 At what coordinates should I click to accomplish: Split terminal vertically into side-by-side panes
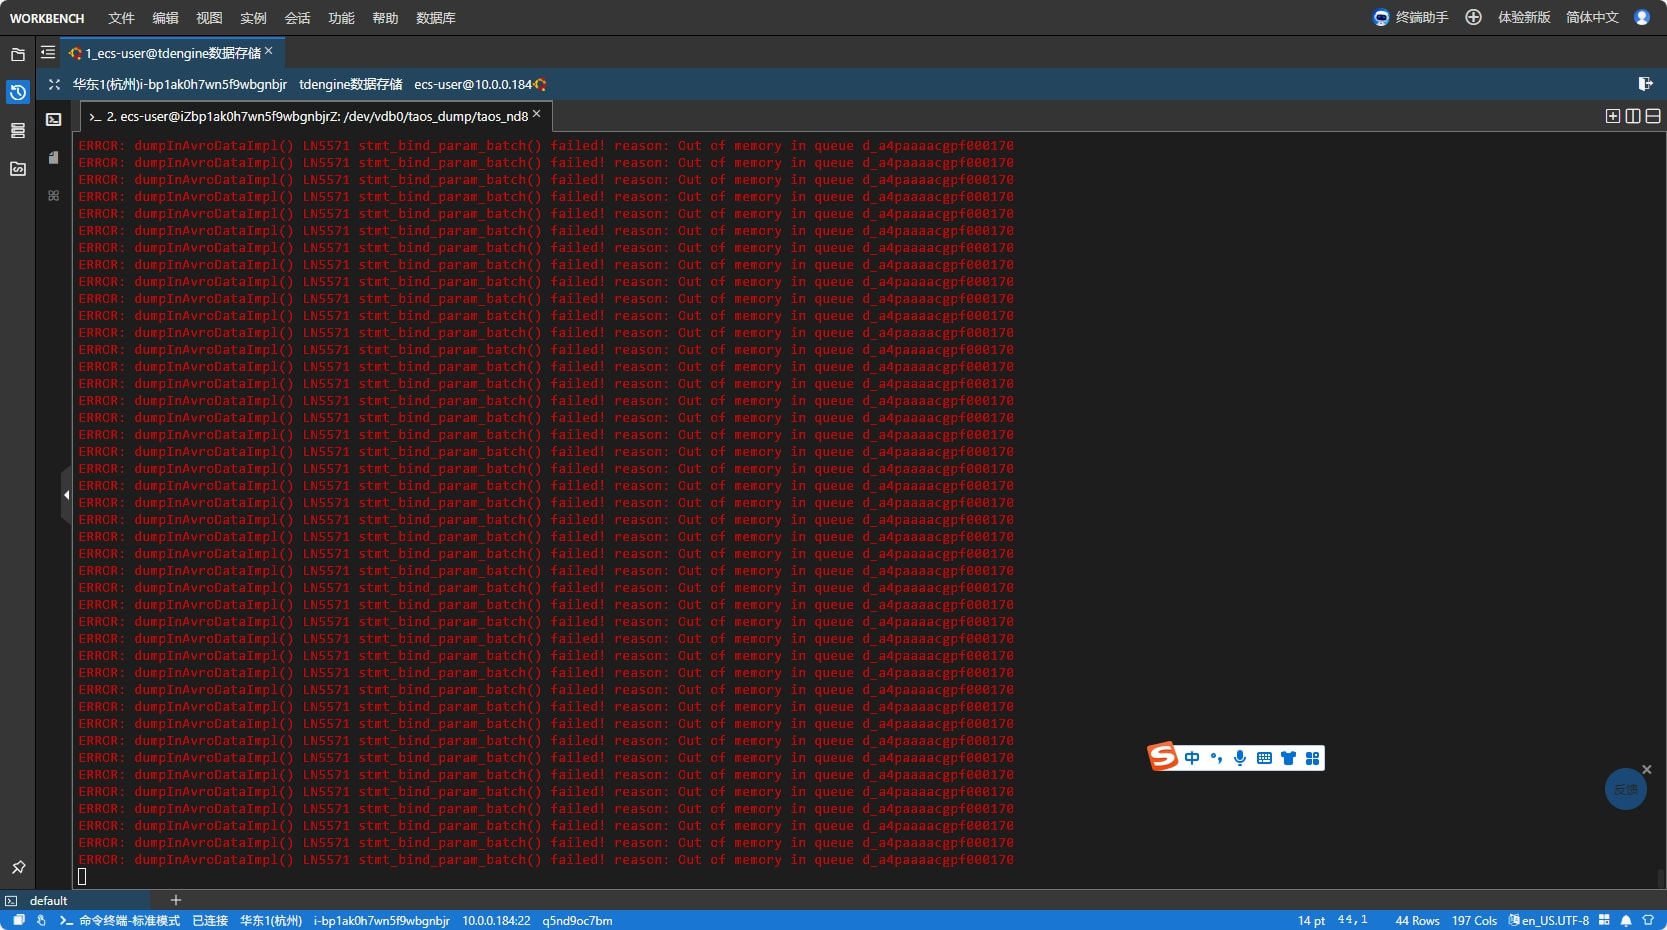[x=1633, y=116]
